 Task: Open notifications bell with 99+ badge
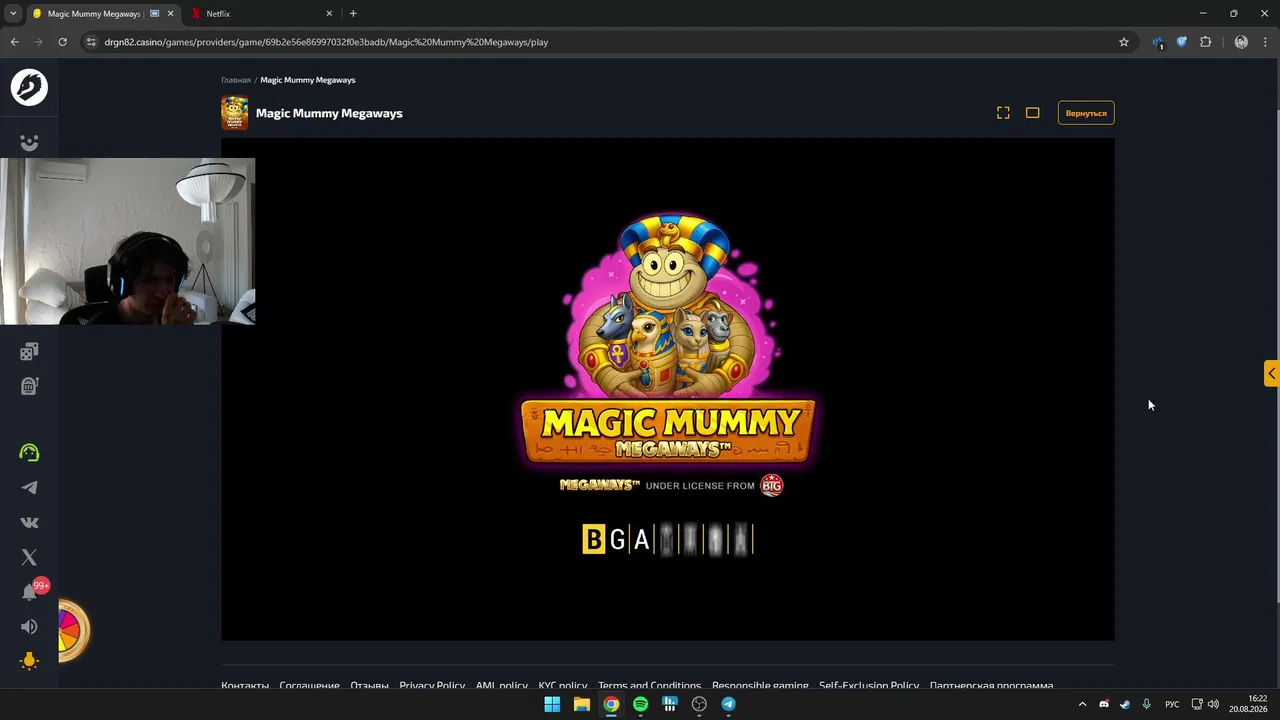click(x=30, y=592)
